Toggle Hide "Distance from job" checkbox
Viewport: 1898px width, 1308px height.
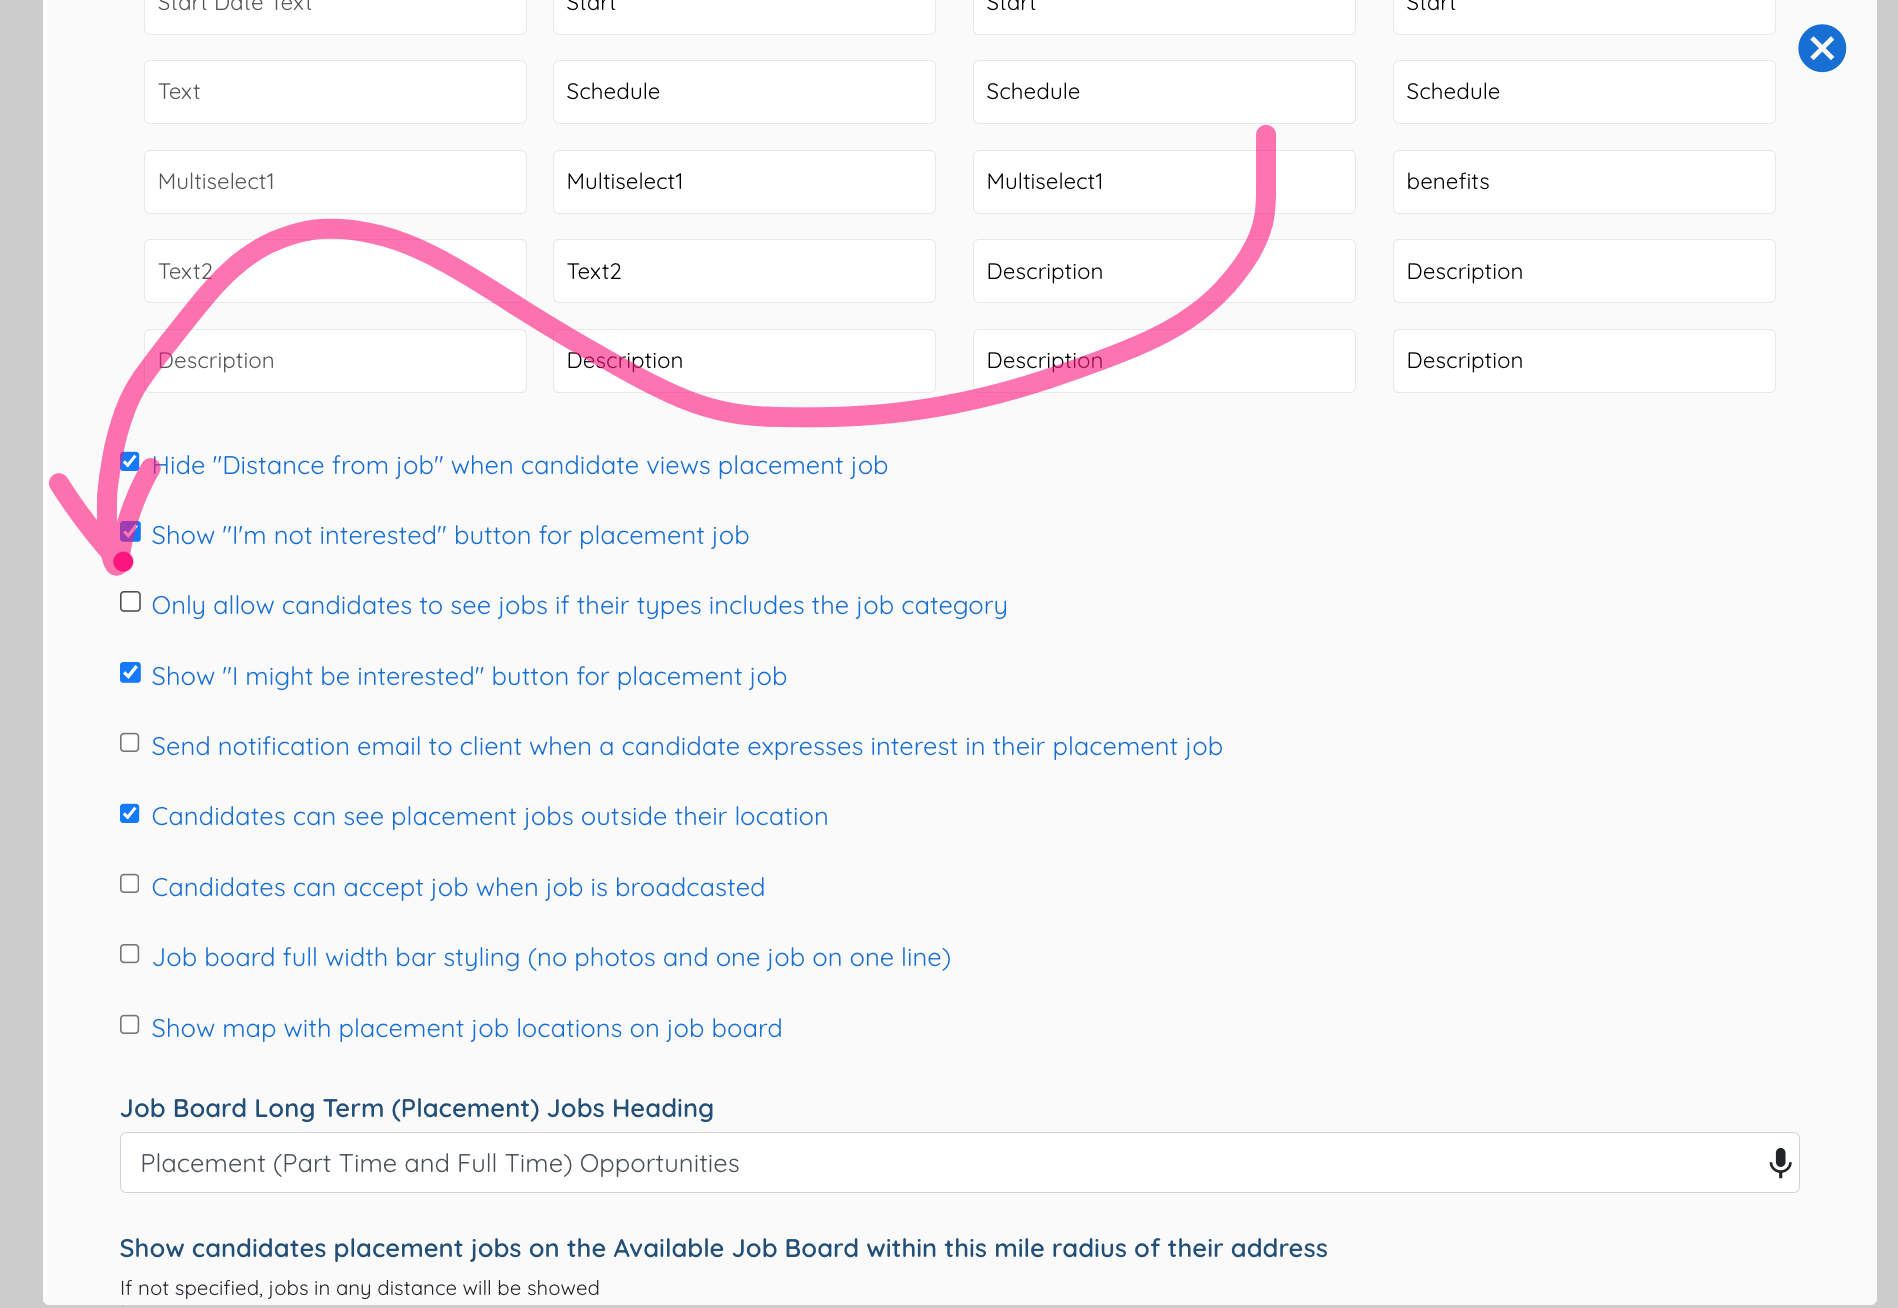click(x=130, y=462)
